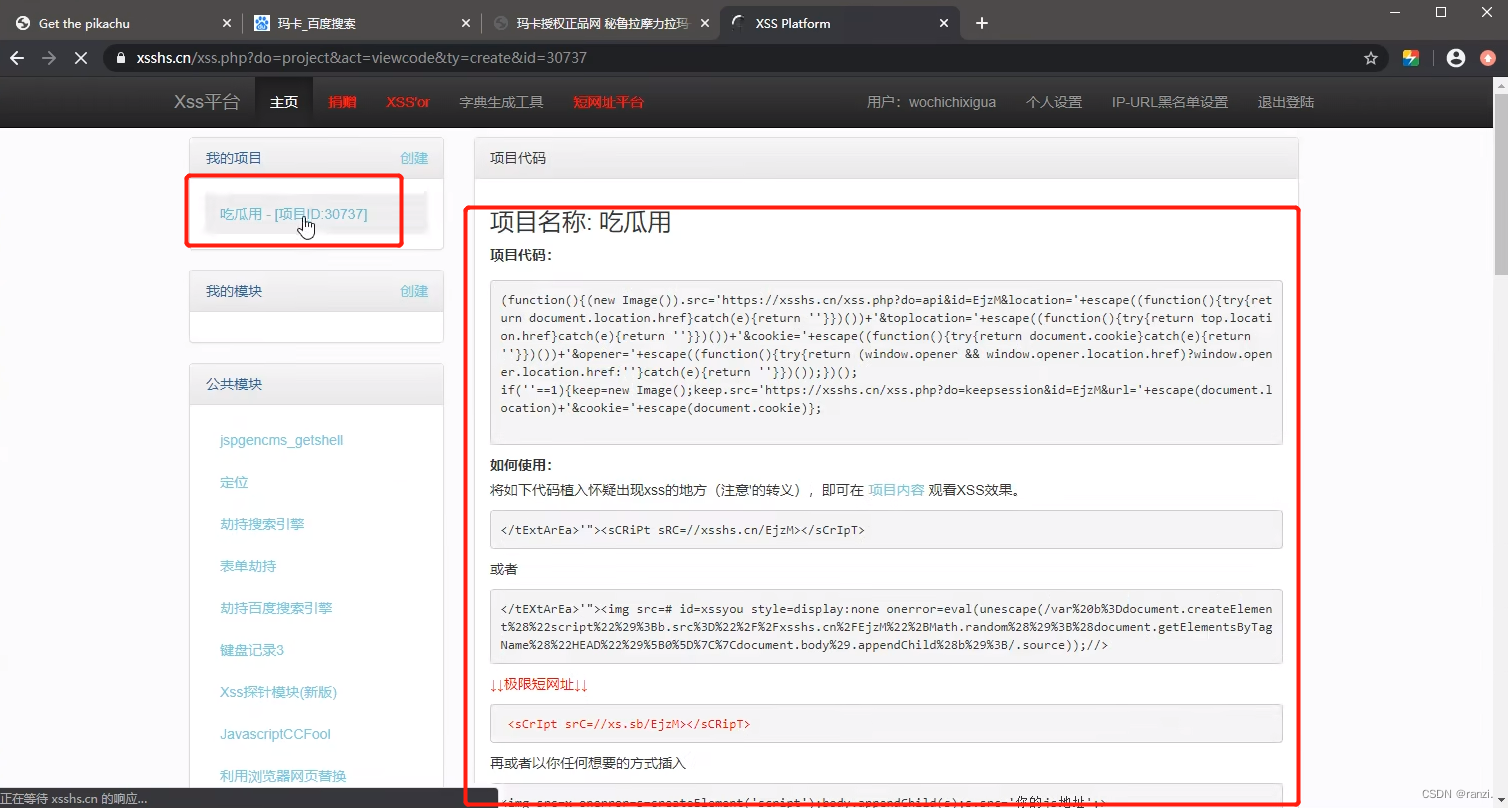Click the ↓↓极限短网址↓↓ red label
The image size is (1508, 808).
pyautogui.click(x=539, y=685)
